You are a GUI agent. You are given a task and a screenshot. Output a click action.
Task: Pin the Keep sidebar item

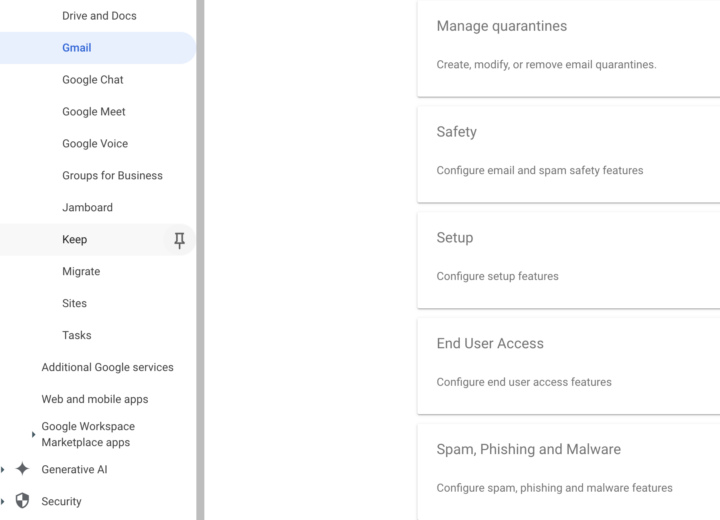[179, 240]
